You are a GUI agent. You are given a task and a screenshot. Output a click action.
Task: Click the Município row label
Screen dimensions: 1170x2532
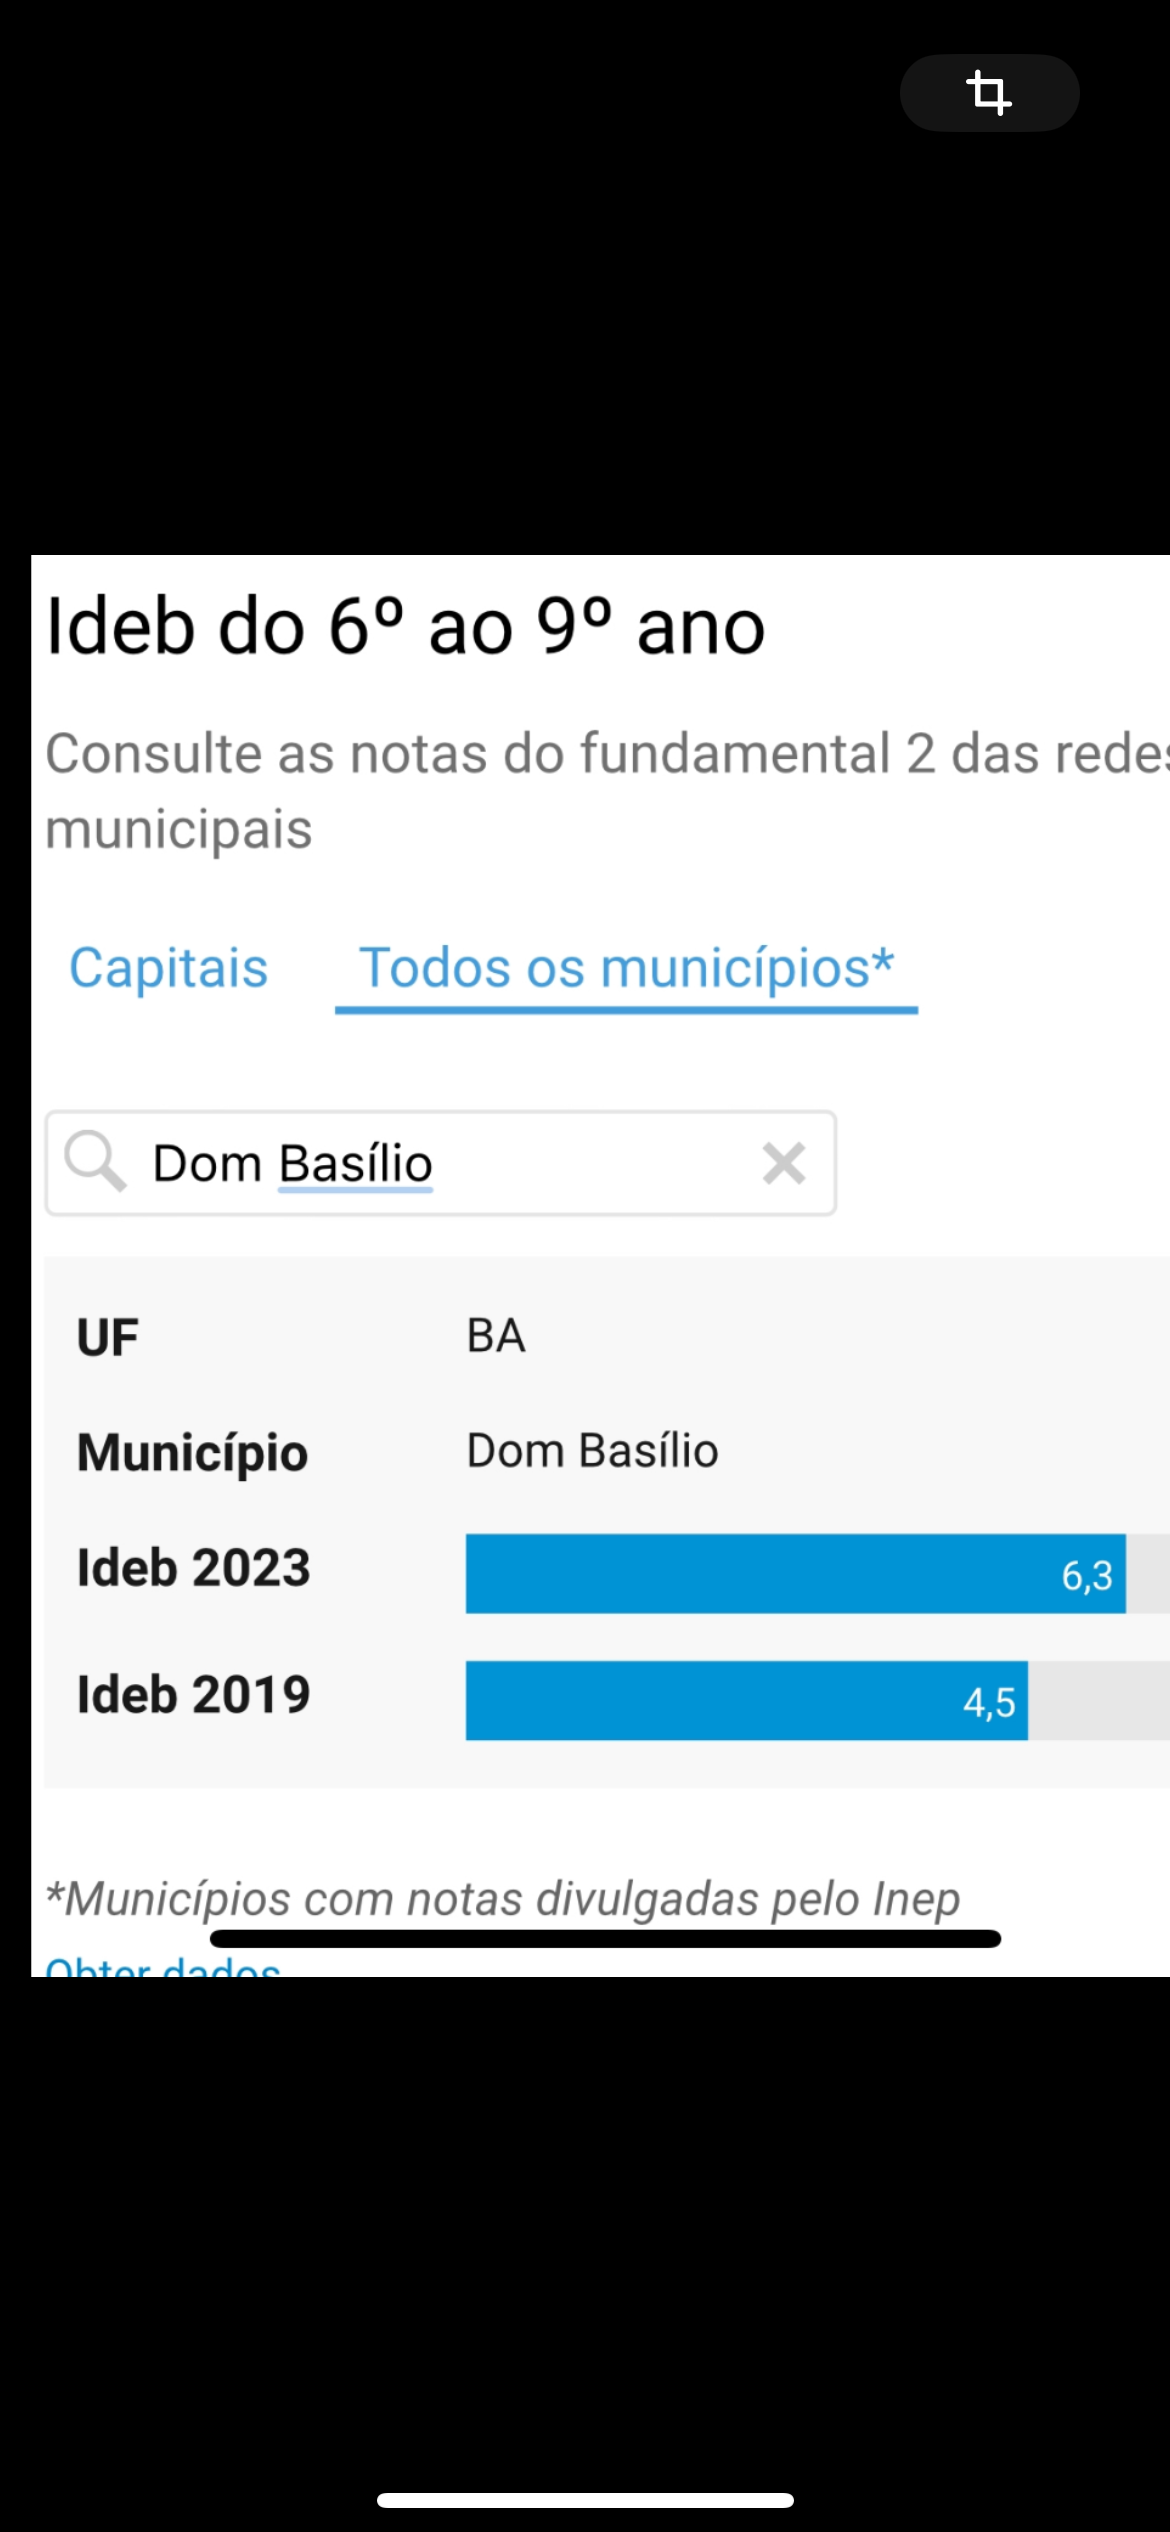pos(192,1453)
